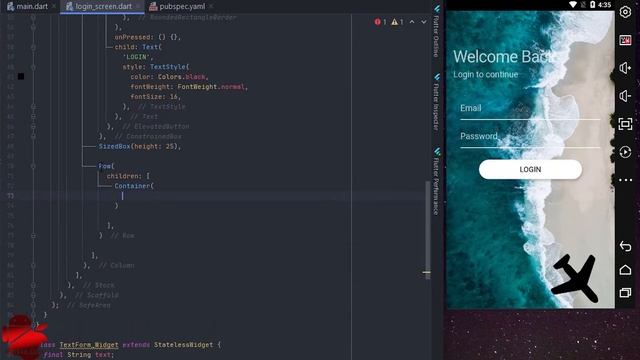Click the Welcome Back heading
640x360 pixels.
tap(504, 57)
